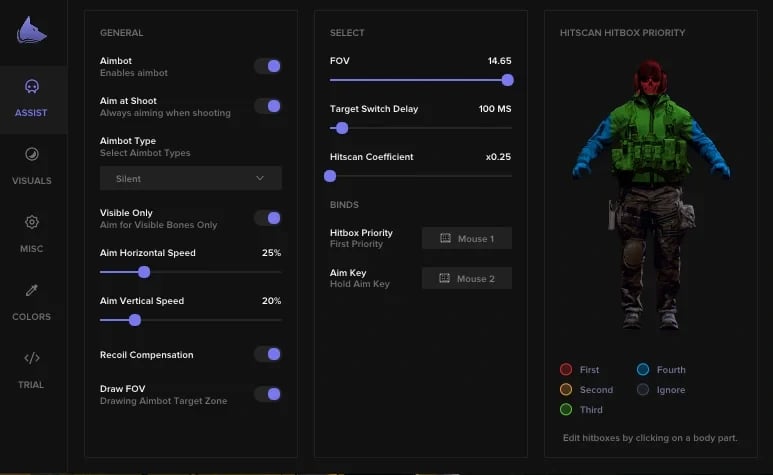Viewport: 773px width, 475px height.
Task: Click the 20% vertical speed value
Action: coord(271,301)
